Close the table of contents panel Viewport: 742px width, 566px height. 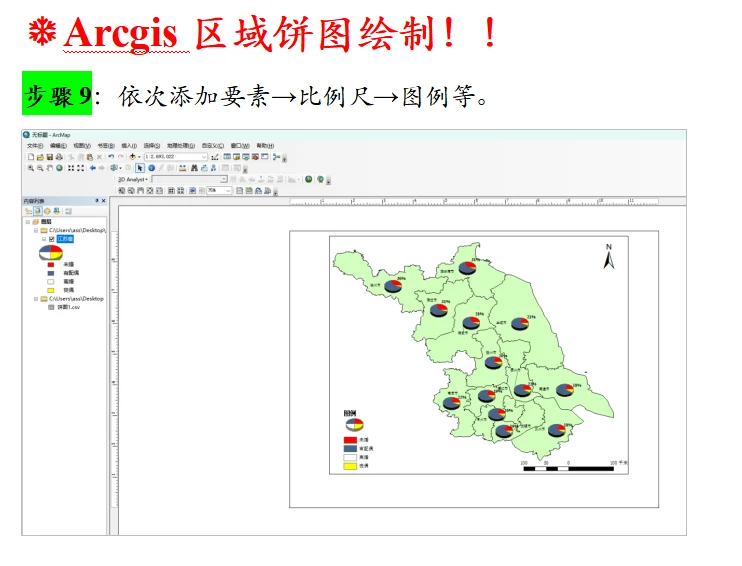click(x=104, y=201)
